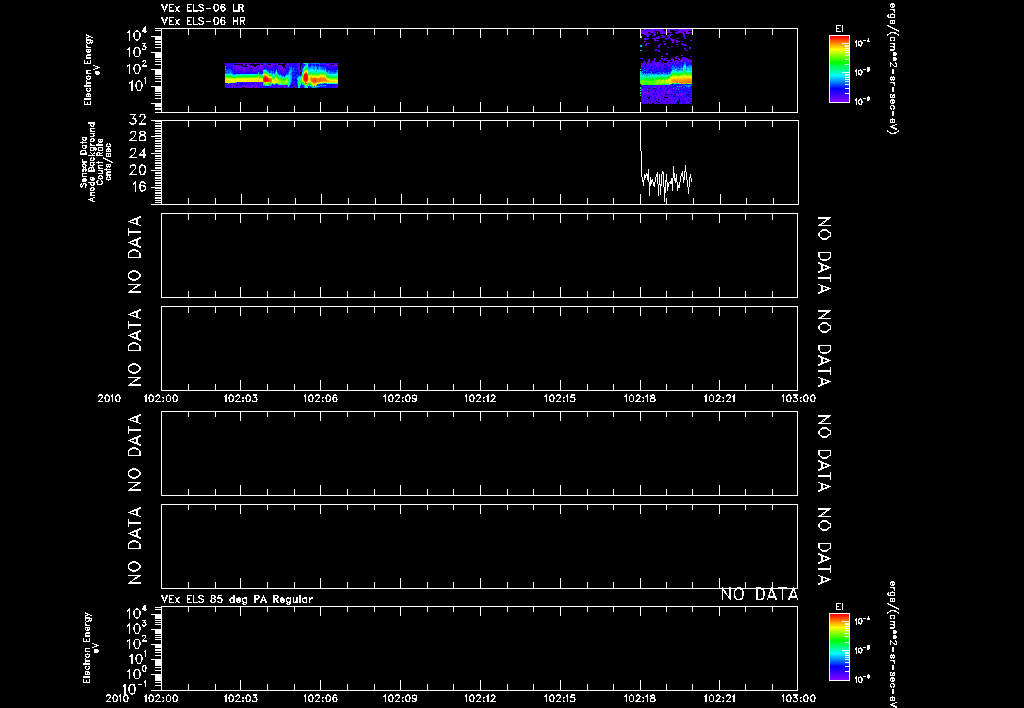Click the '32' tick label on count rate axis
The width and height of the screenshot is (1024, 708).
(x=137, y=120)
